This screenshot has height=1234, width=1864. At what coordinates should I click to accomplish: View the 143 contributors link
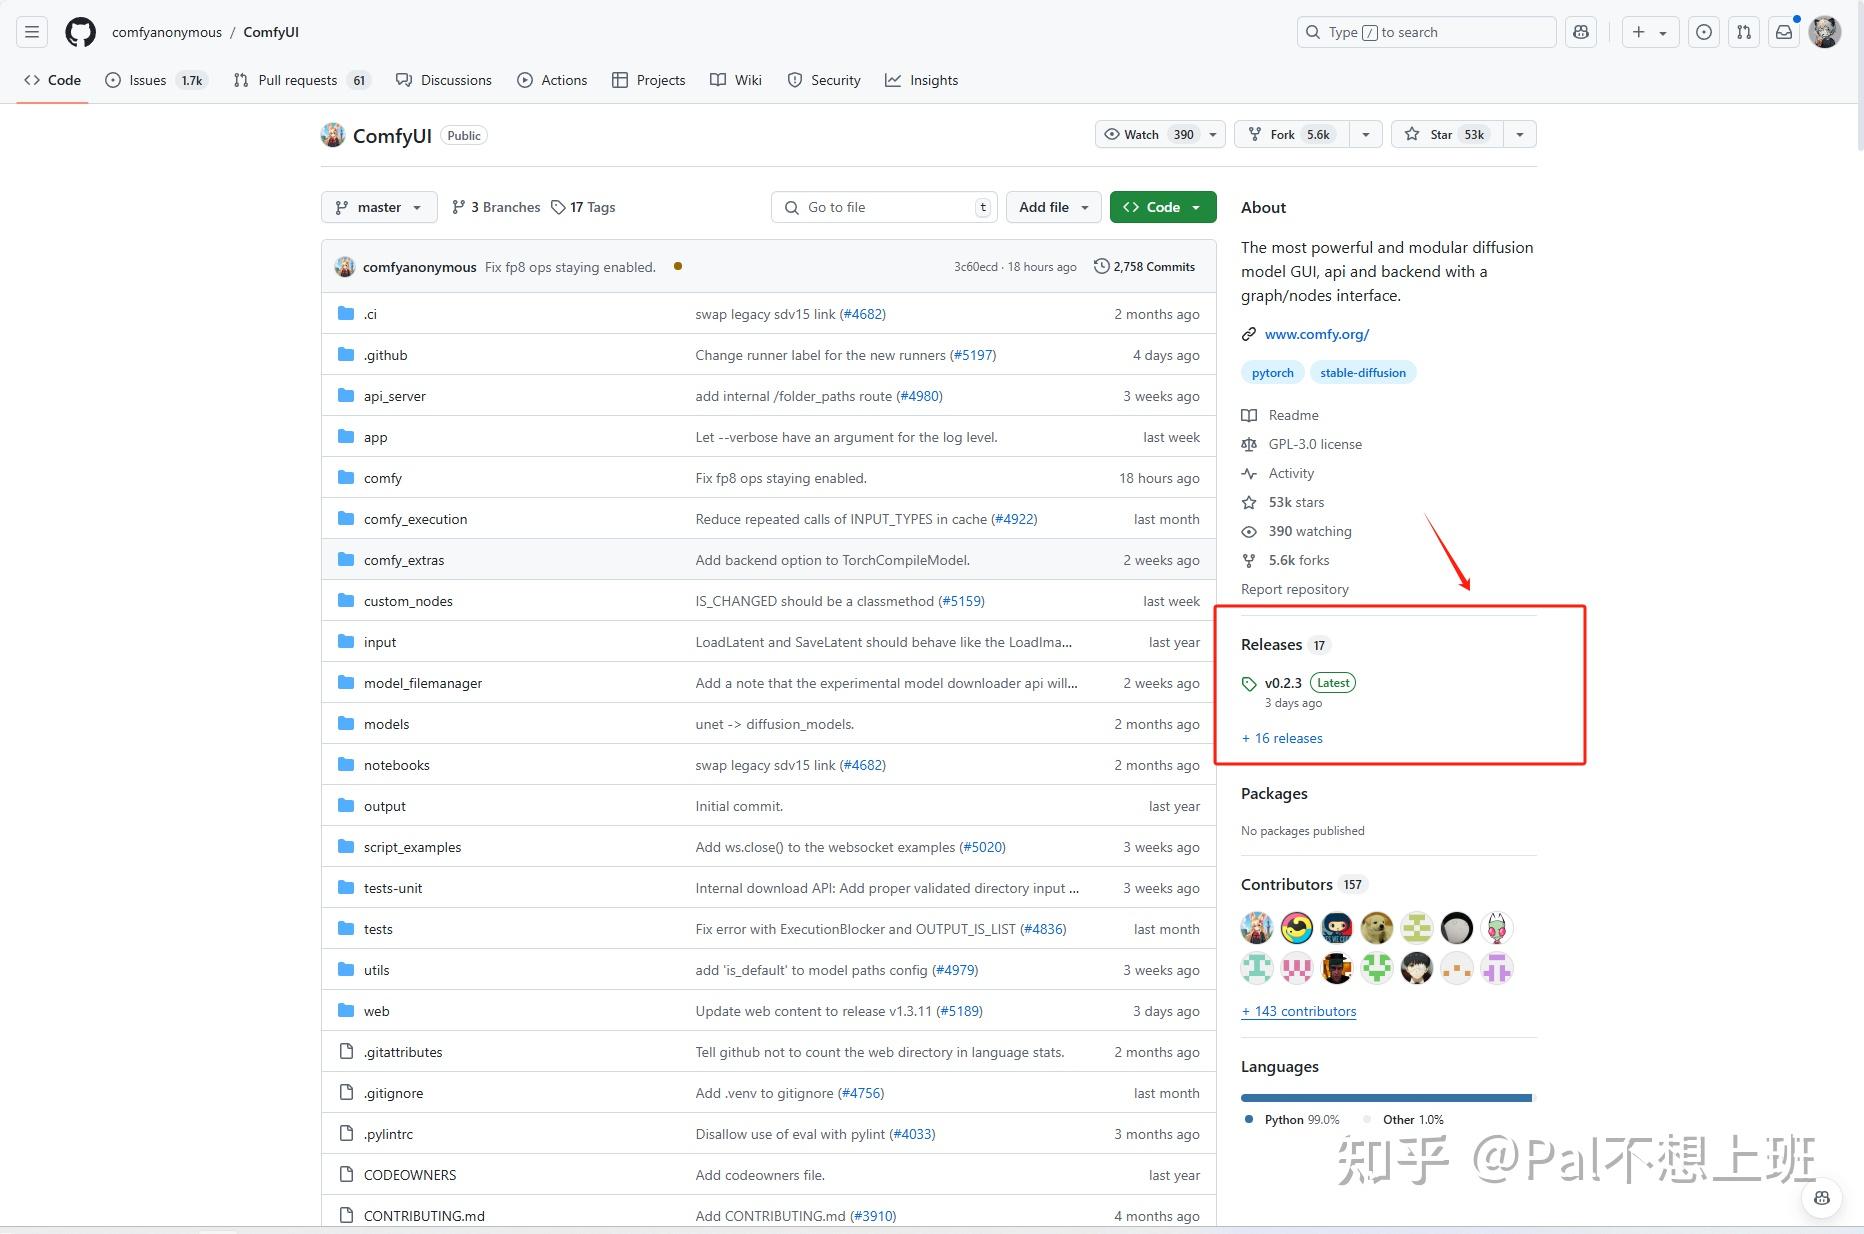[1298, 1011]
